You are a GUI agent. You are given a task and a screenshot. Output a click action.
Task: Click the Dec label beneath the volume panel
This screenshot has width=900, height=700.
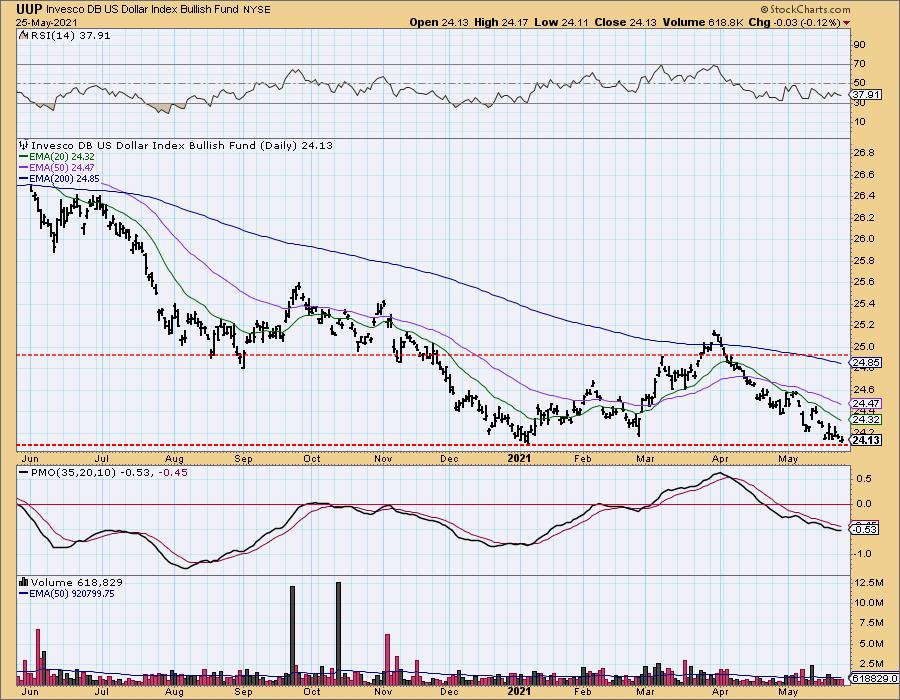(449, 692)
